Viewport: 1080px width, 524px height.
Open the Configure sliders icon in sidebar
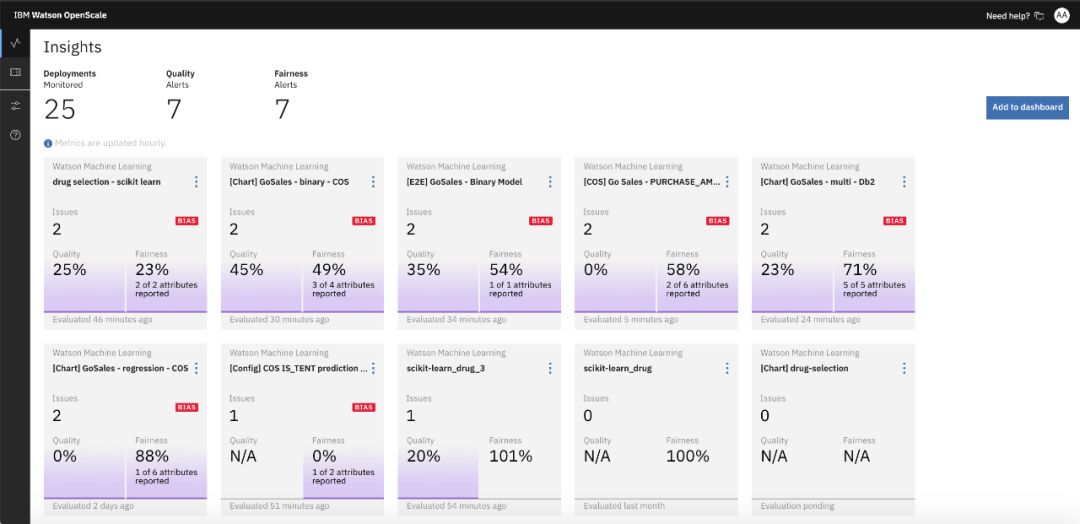(15, 105)
